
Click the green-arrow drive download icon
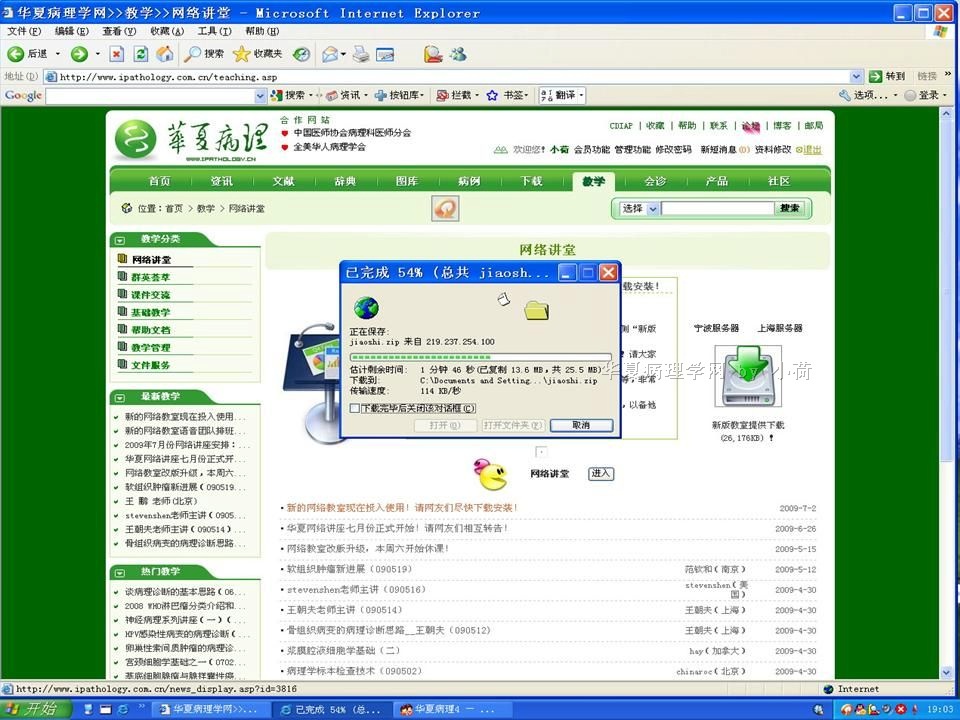748,376
